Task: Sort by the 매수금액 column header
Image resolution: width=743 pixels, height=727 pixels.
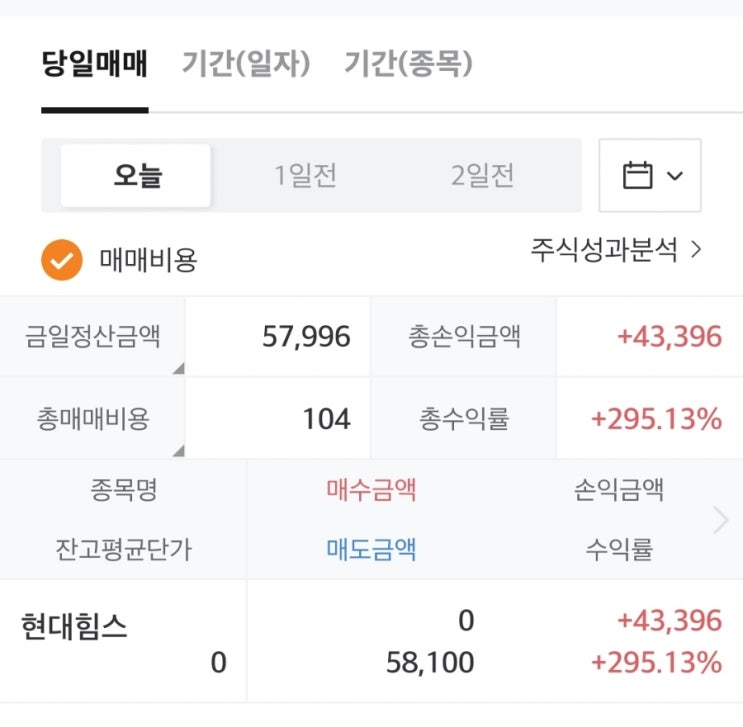Action: pyautogui.click(x=371, y=490)
